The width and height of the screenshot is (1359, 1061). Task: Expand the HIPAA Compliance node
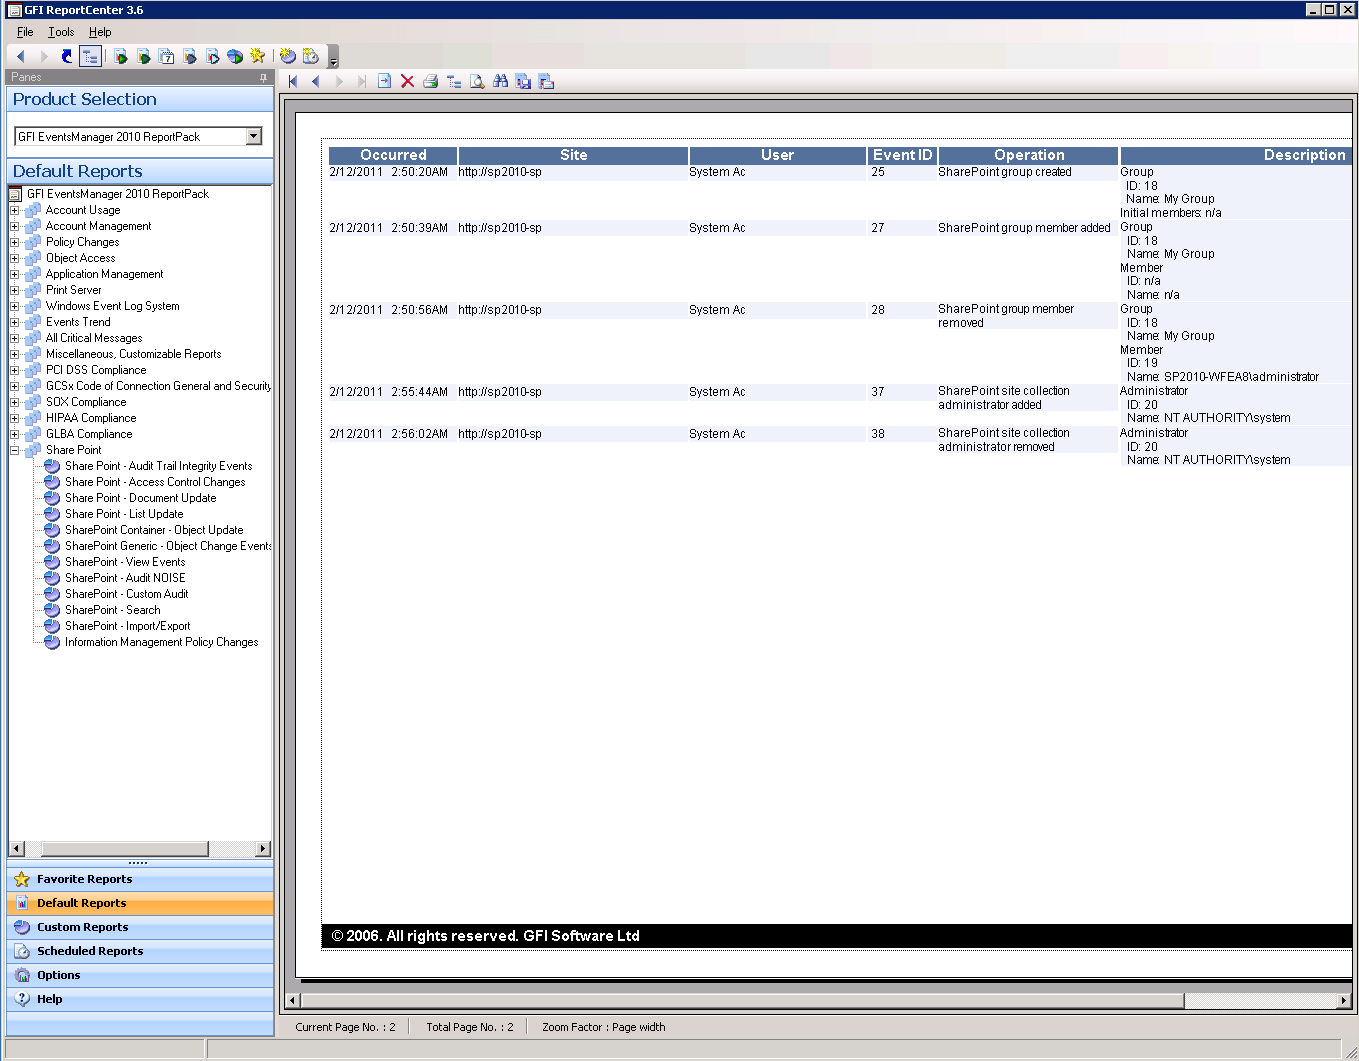(x=15, y=418)
